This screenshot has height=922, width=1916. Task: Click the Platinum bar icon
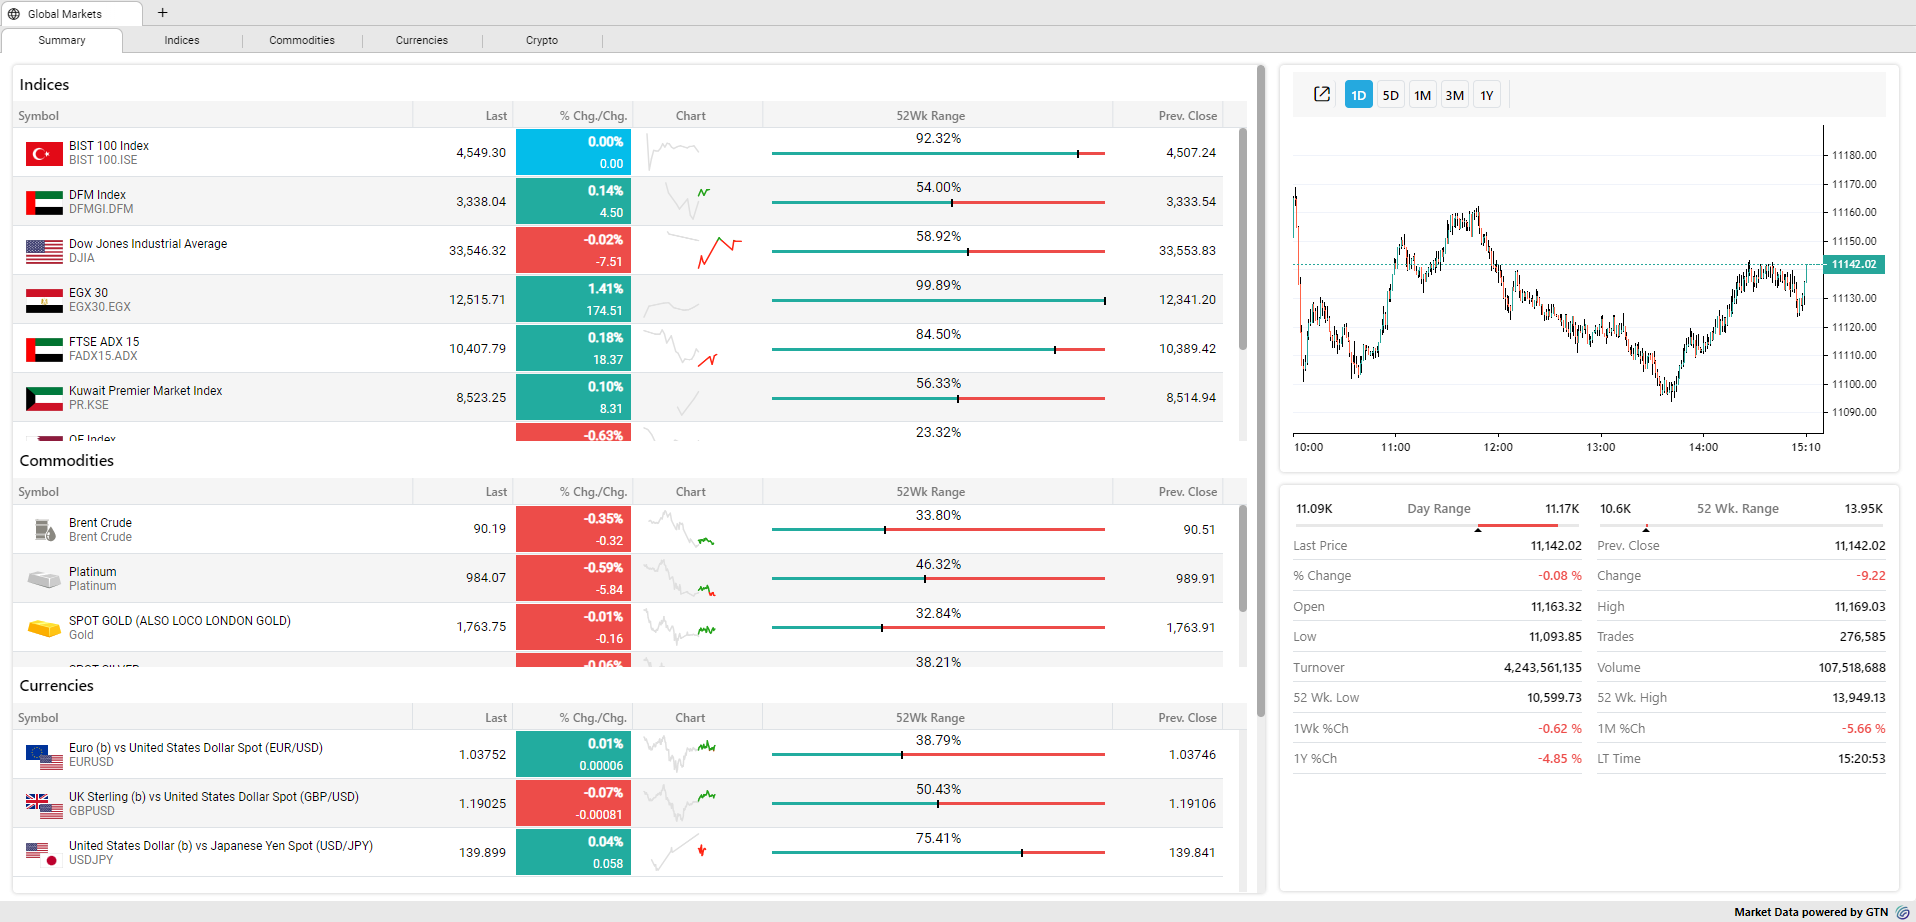tap(44, 579)
